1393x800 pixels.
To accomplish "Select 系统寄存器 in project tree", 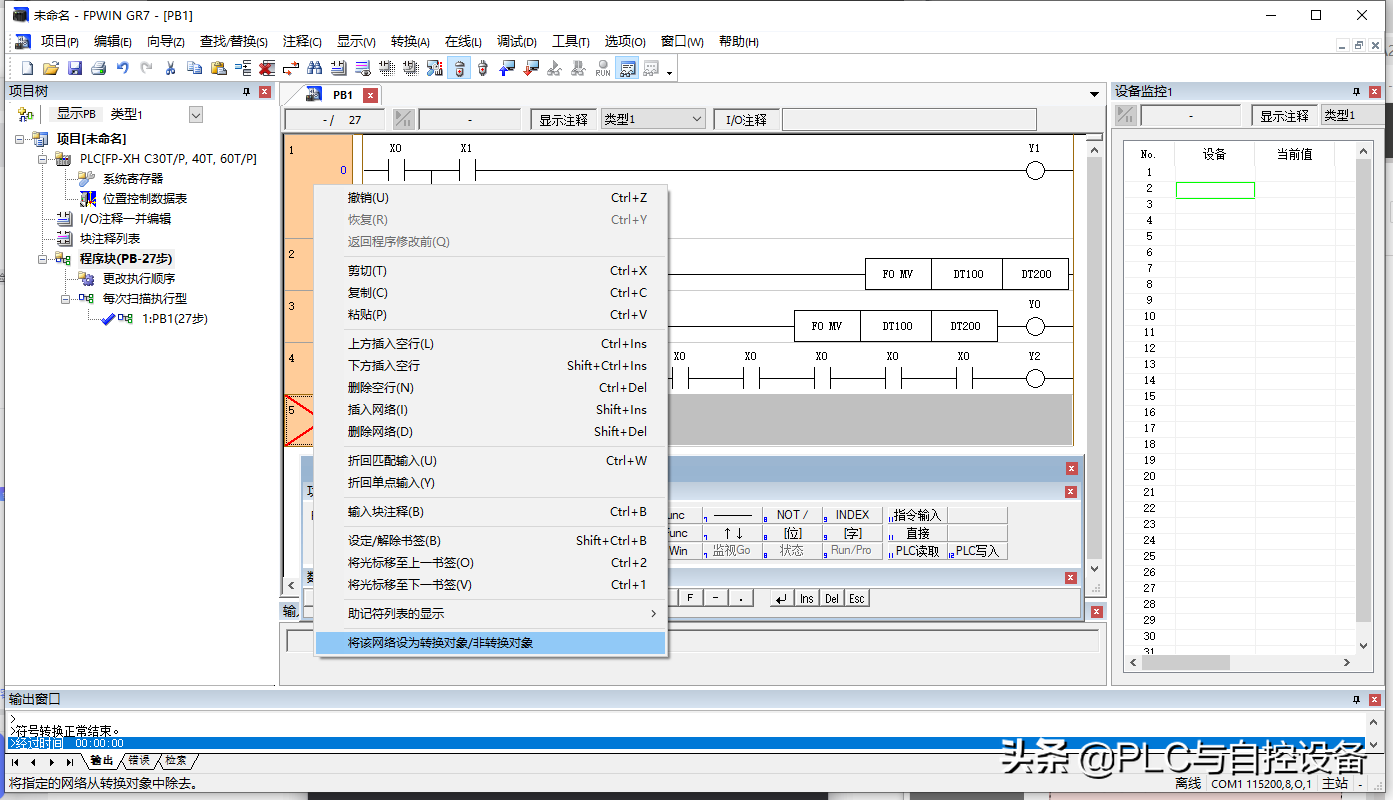I will (x=133, y=178).
